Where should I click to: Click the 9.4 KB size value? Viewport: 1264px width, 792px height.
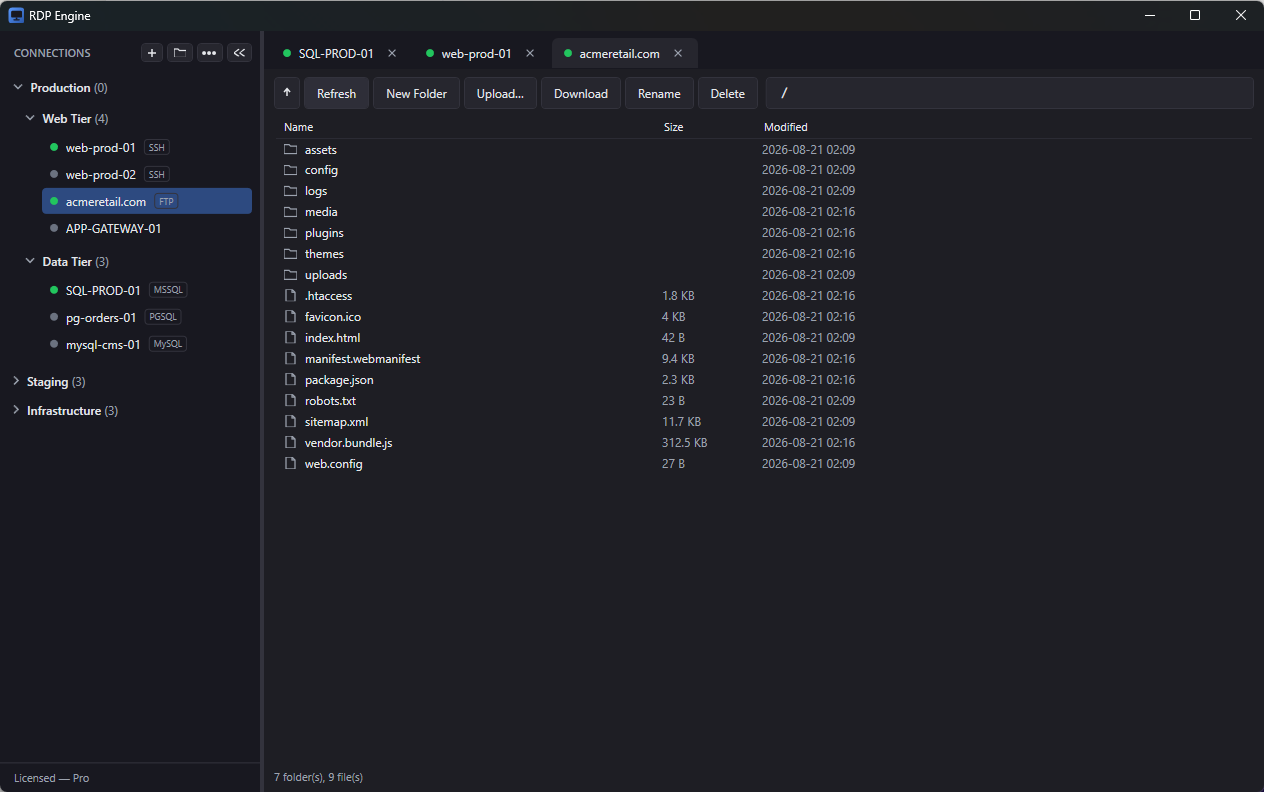pyautogui.click(x=678, y=359)
